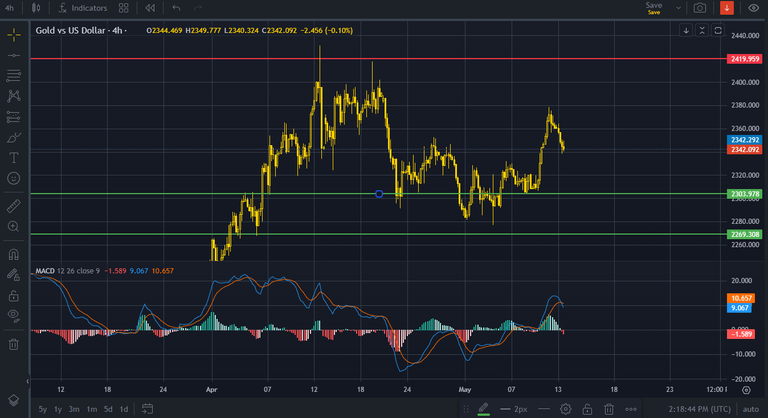Switch chart range to 5d
The image size is (768, 418).
click(x=108, y=409)
